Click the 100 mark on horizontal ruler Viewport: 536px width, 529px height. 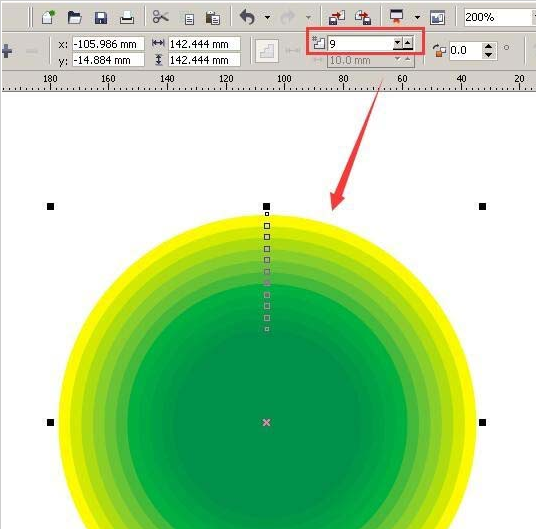tap(284, 79)
